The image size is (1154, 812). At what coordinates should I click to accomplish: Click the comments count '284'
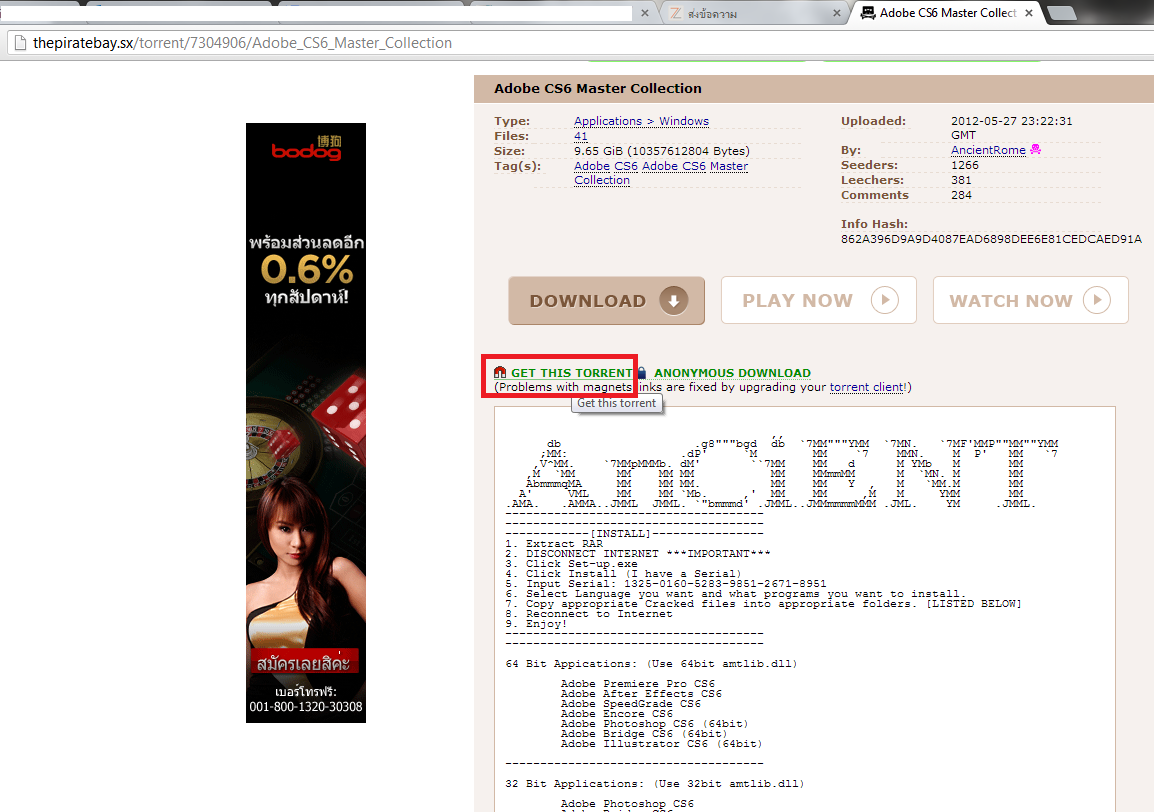961,195
